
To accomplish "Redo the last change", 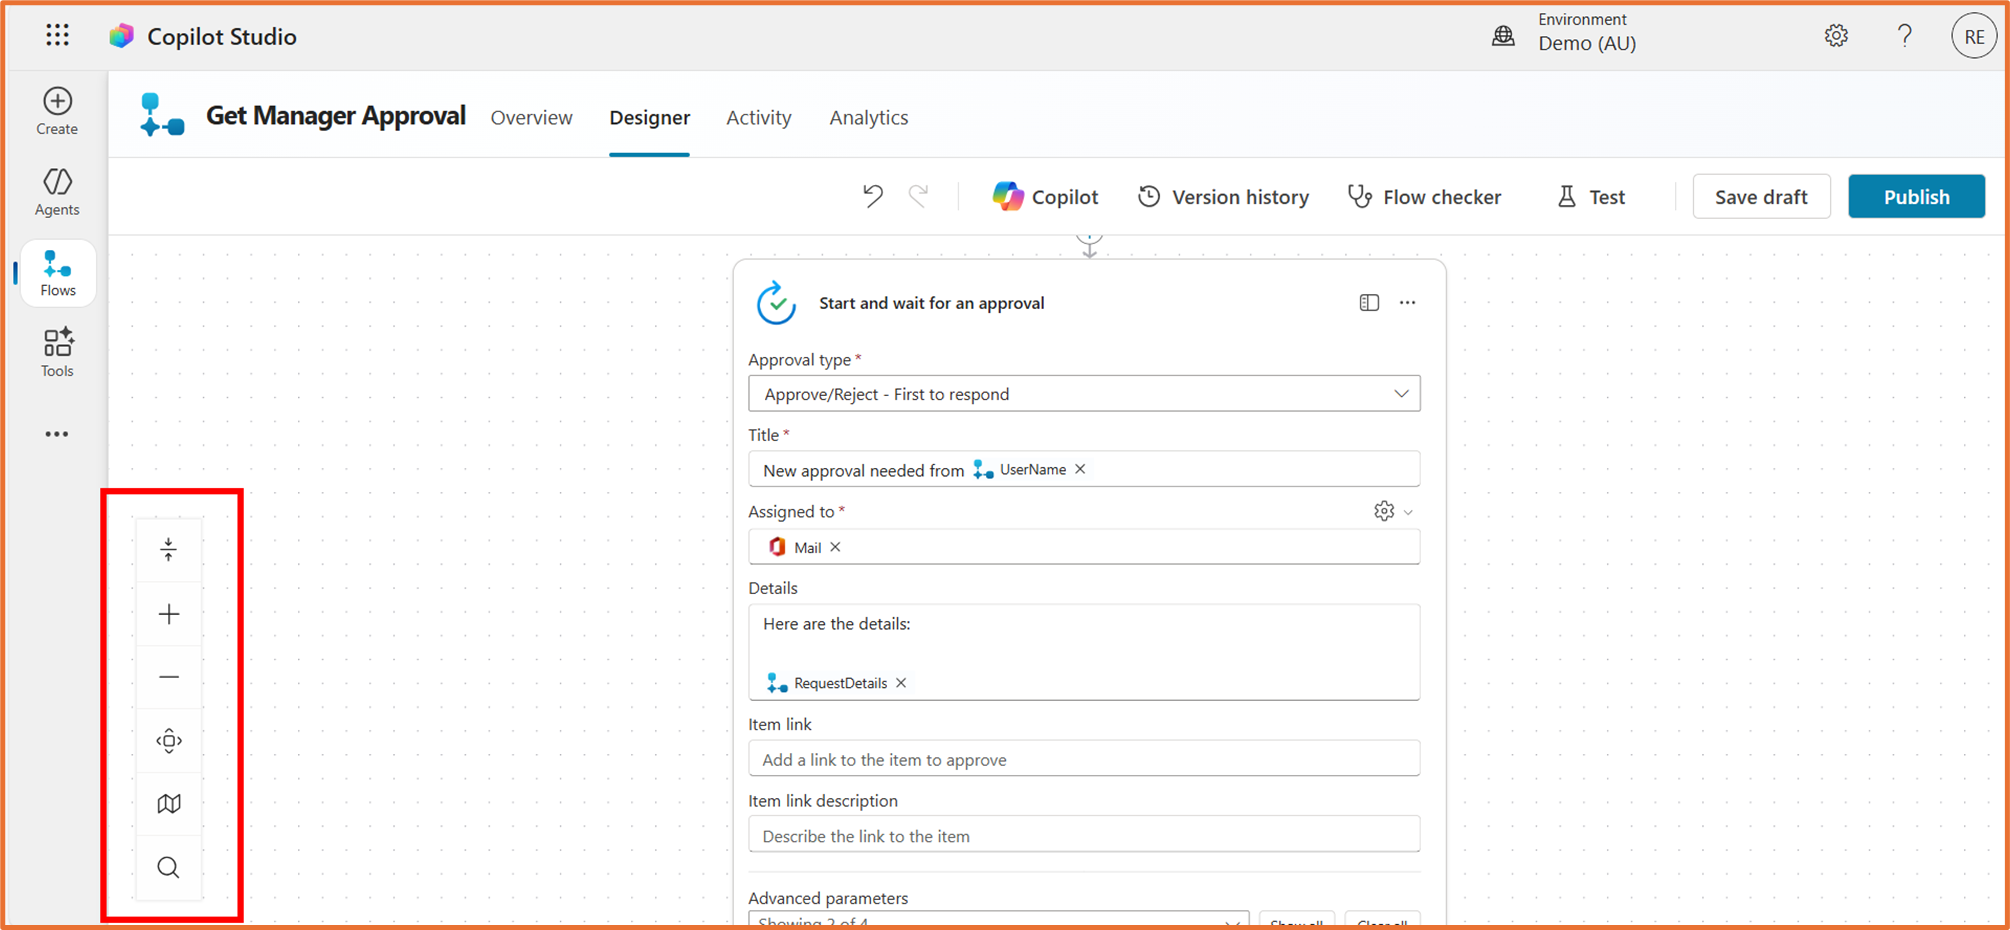I will pos(918,196).
